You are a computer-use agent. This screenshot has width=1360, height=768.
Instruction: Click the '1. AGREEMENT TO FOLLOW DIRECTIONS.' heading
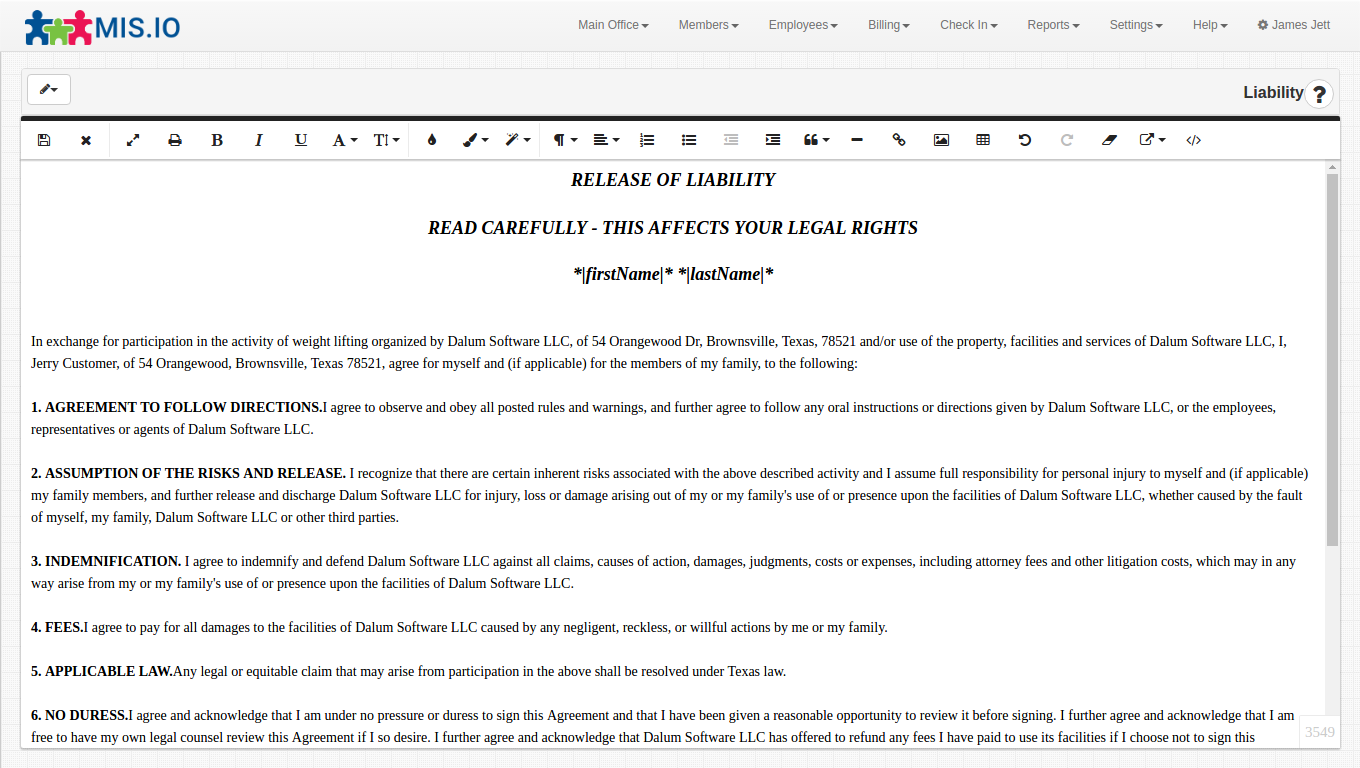tap(176, 408)
